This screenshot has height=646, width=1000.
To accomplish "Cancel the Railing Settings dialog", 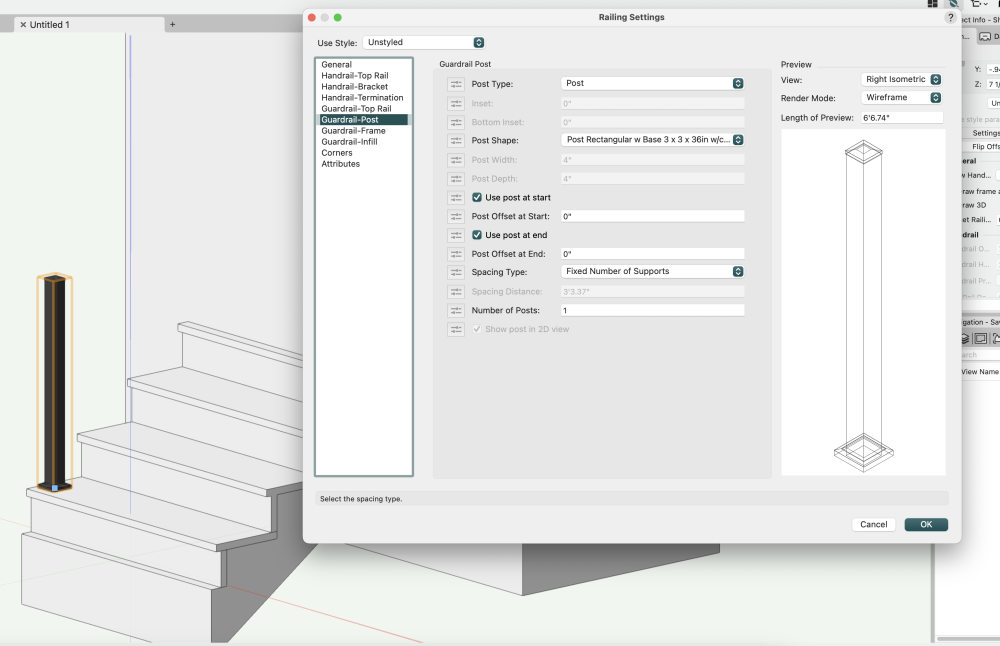I will coord(873,524).
